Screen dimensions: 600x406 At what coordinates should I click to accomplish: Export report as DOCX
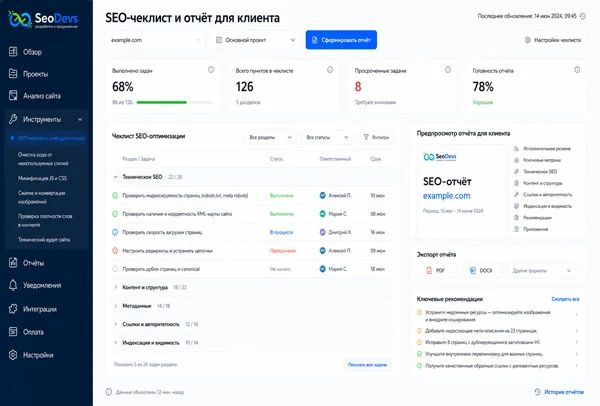coord(482,271)
